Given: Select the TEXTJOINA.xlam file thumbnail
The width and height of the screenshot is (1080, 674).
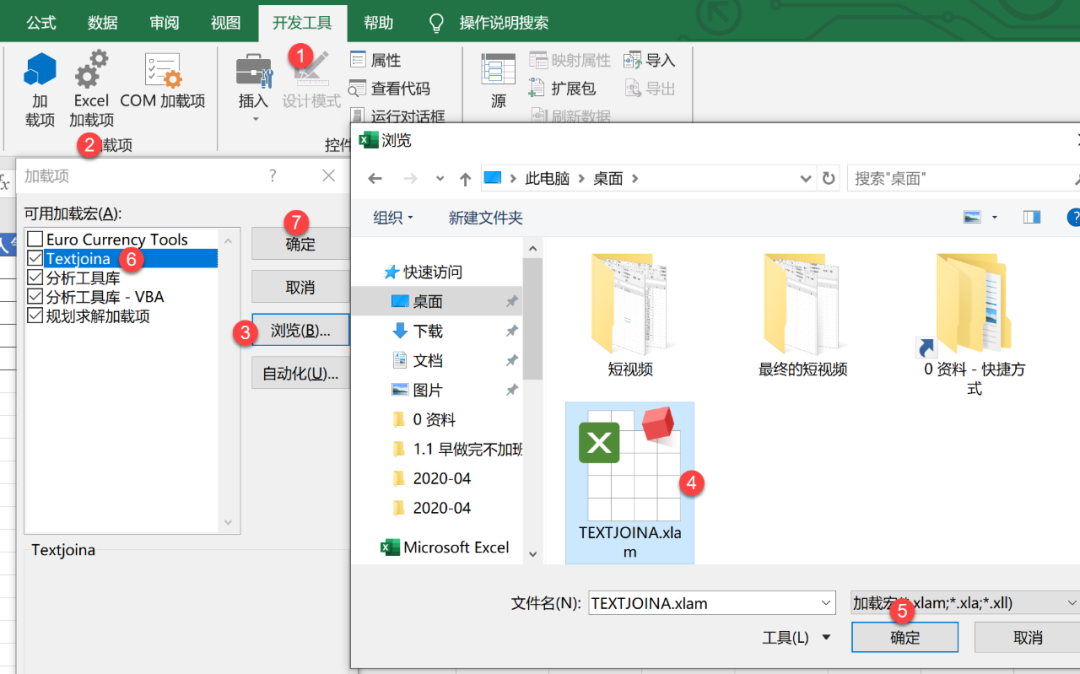Looking at the screenshot, I should point(630,460).
